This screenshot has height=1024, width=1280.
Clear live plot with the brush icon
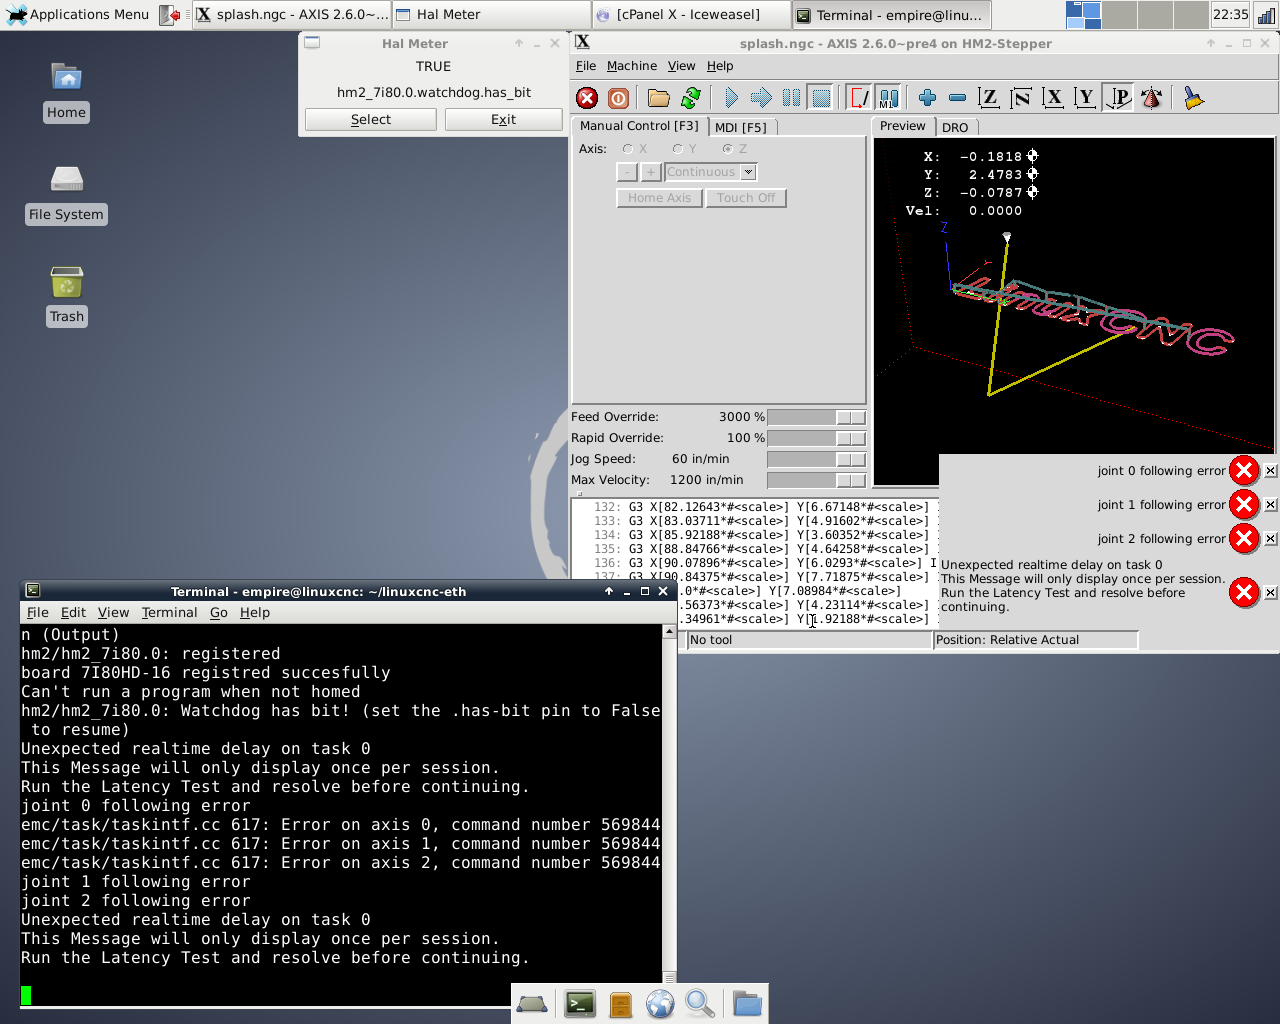(x=1193, y=98)
